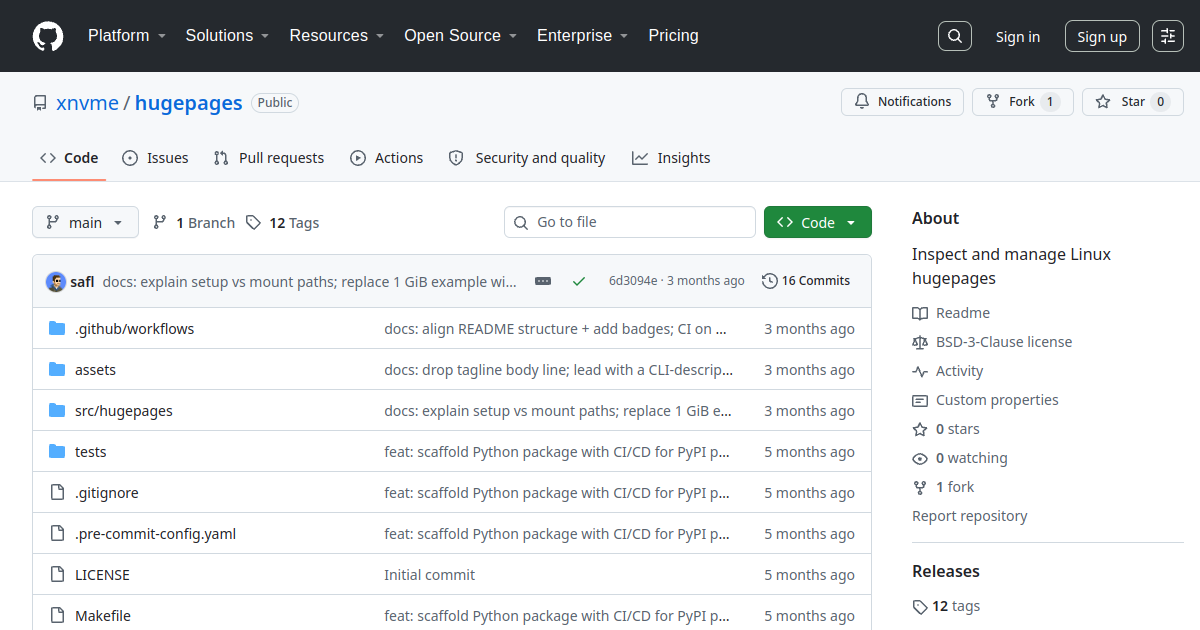The height and width of the screenshot is (630, 1200).
Task: Click the Sign up button
Action: pos(1102,37)
